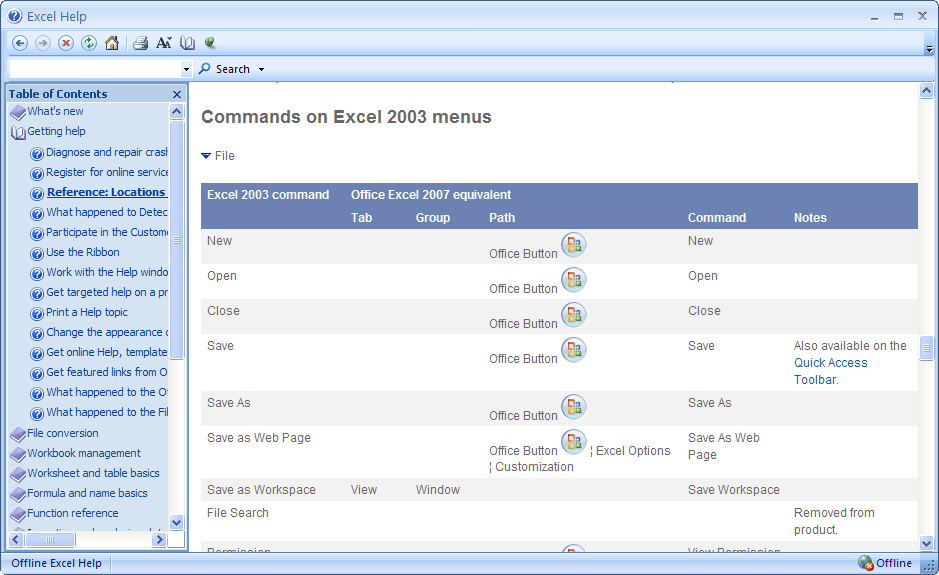Print the current help topic
The image size is (939, 575).
(x=141, y=43)
